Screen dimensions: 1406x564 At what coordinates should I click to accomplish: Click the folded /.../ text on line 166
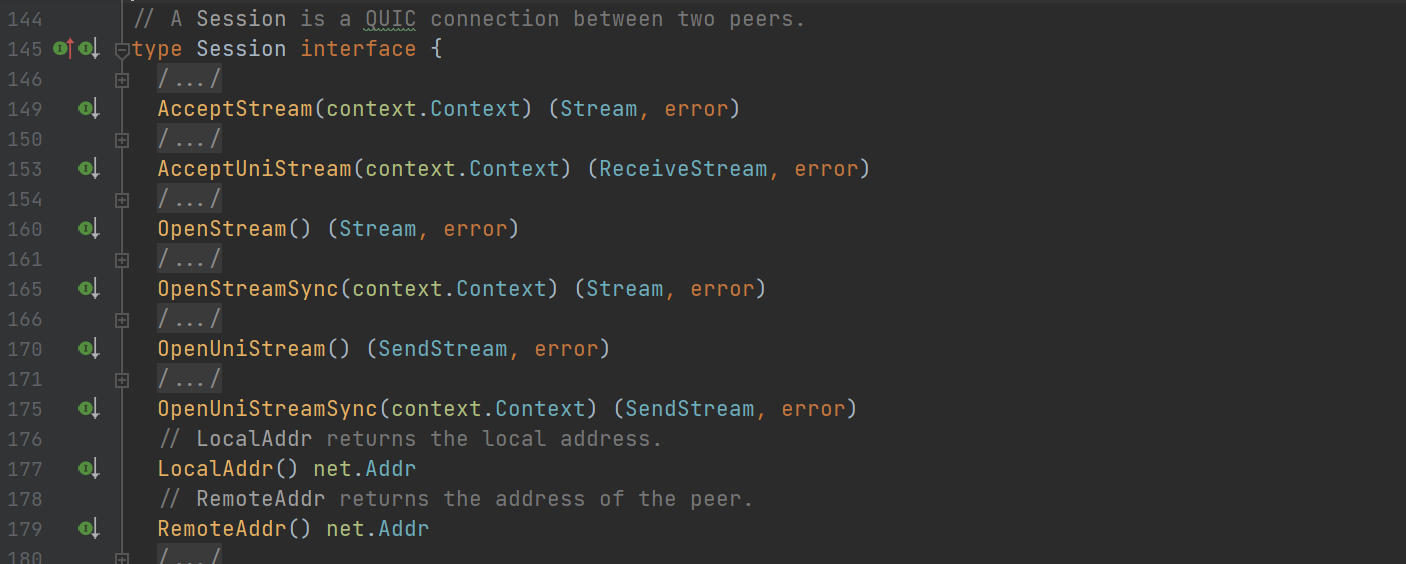(x=189, y=319)
